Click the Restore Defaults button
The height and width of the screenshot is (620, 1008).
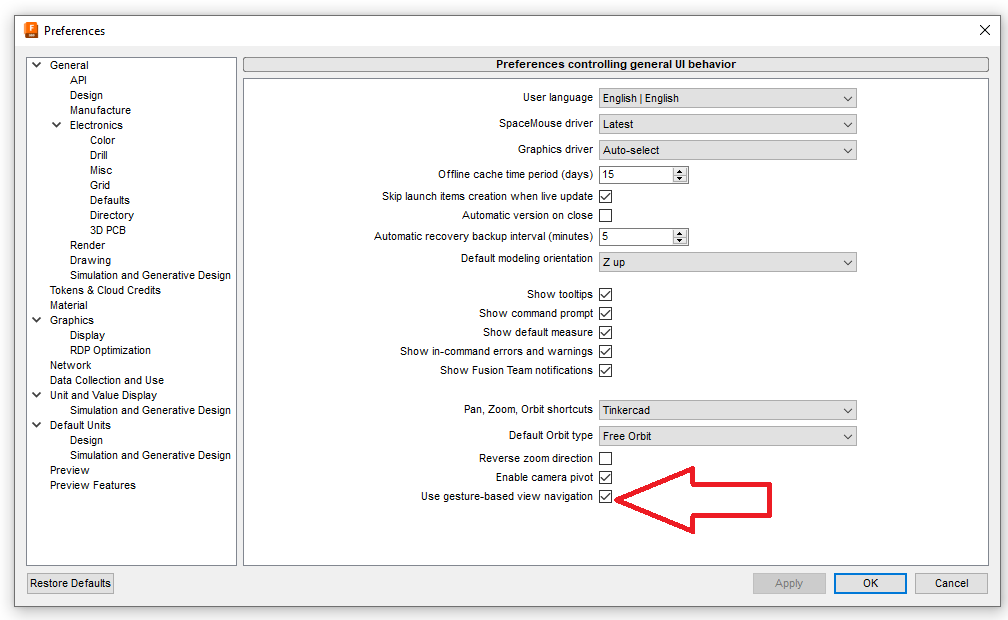coord(69,583)
